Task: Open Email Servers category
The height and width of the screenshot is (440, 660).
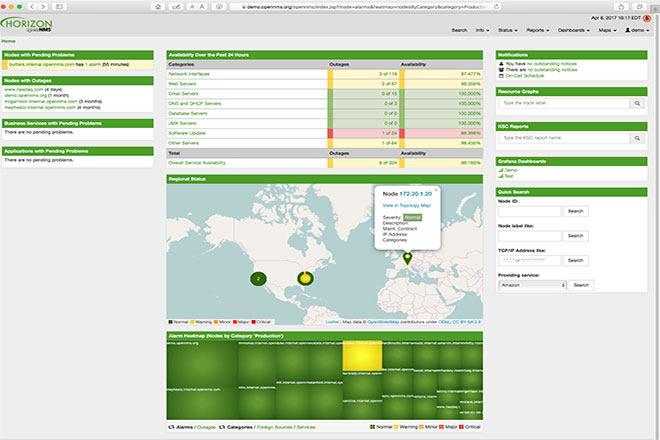Action: (183, 93)
